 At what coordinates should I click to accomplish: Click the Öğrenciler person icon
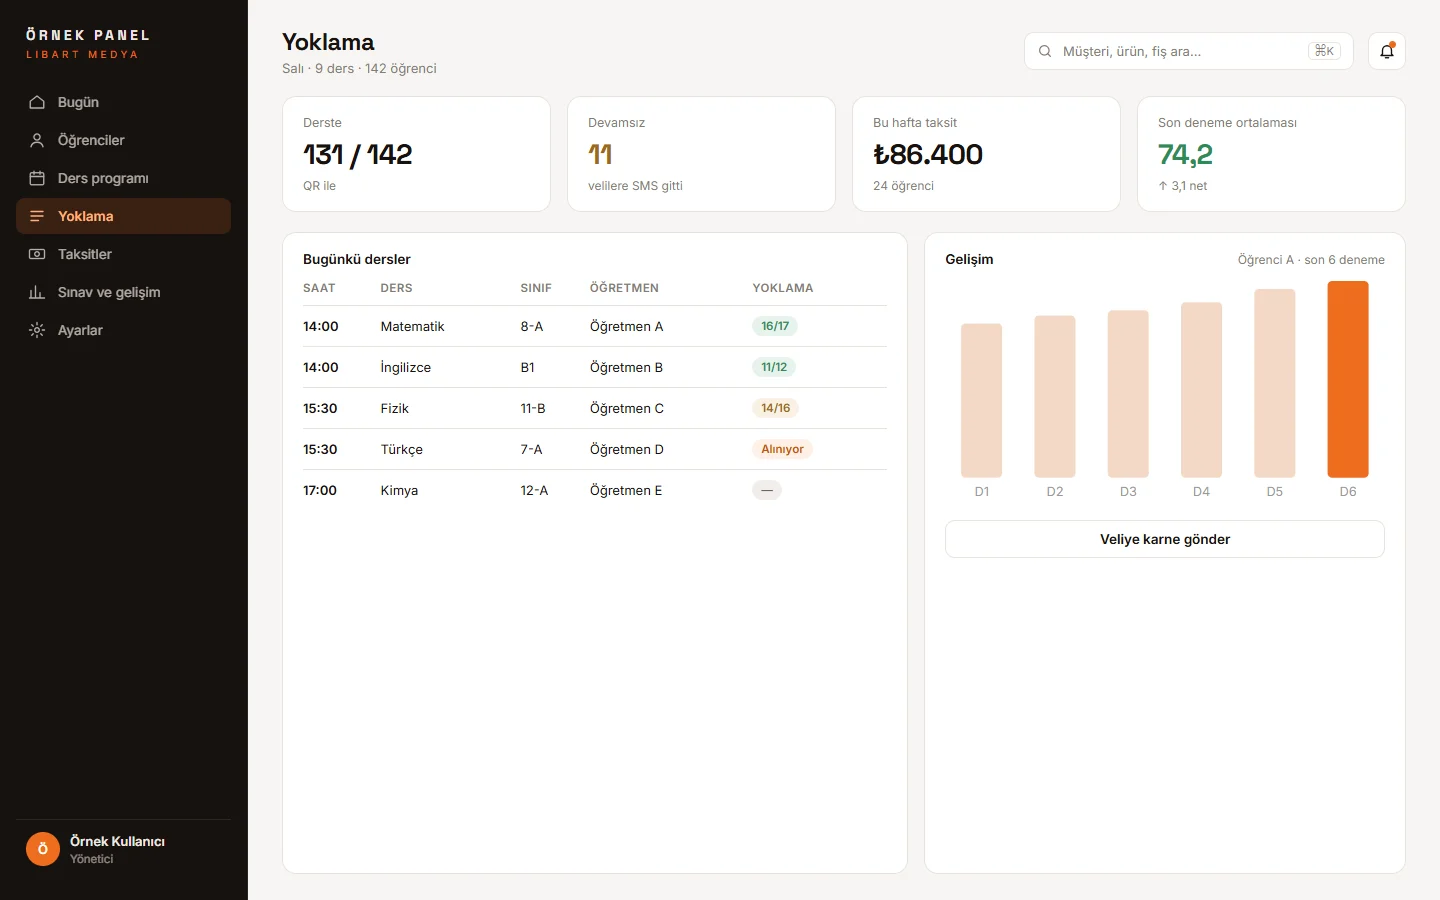click(x=37, y=140)
